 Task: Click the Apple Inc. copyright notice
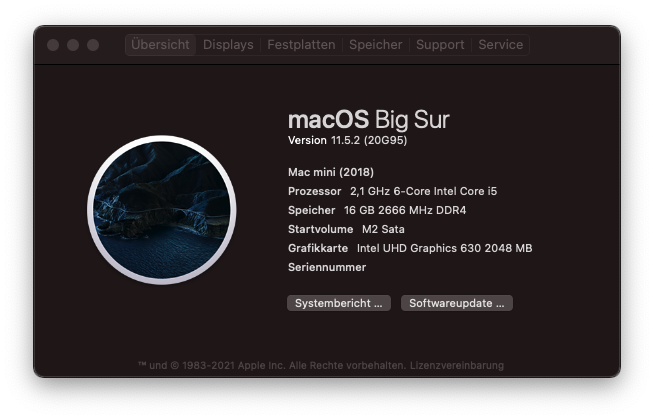[x=272, y=366]
